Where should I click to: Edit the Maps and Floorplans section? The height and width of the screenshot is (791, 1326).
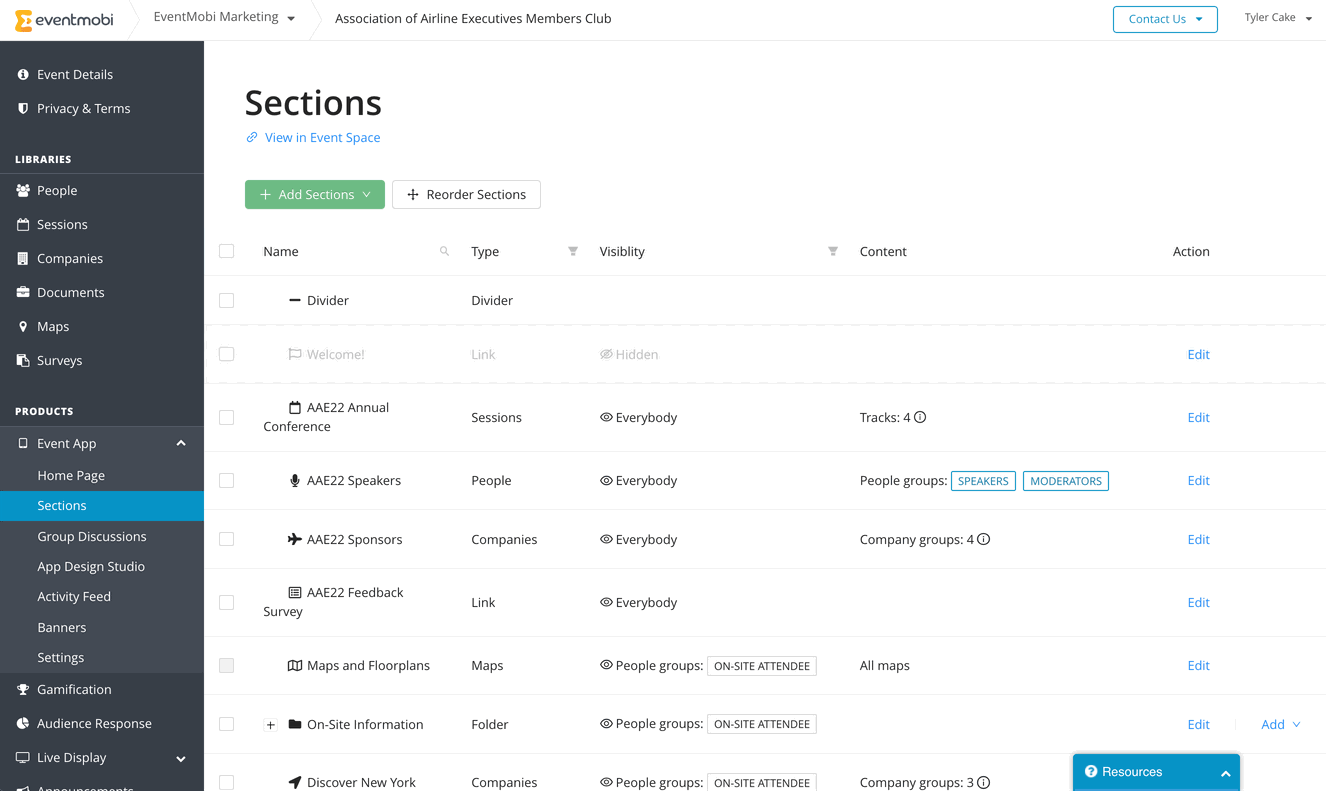[x=1198, y=665]
